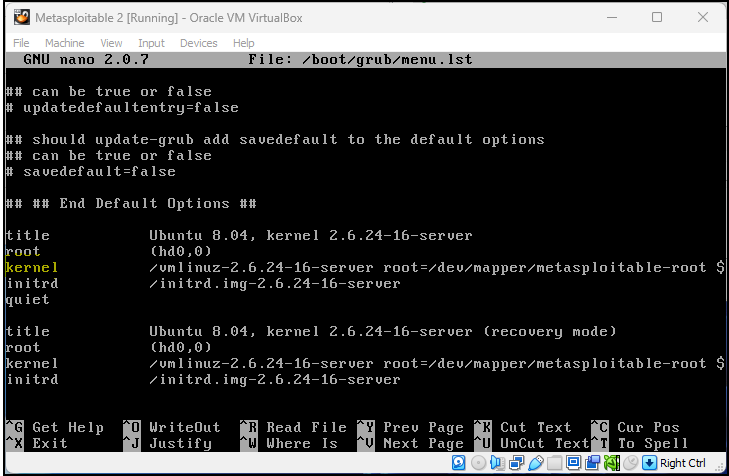Click the '^O WriteOut' nano shortcut
This screenshot has width=729, height=476.
[172, 427]
